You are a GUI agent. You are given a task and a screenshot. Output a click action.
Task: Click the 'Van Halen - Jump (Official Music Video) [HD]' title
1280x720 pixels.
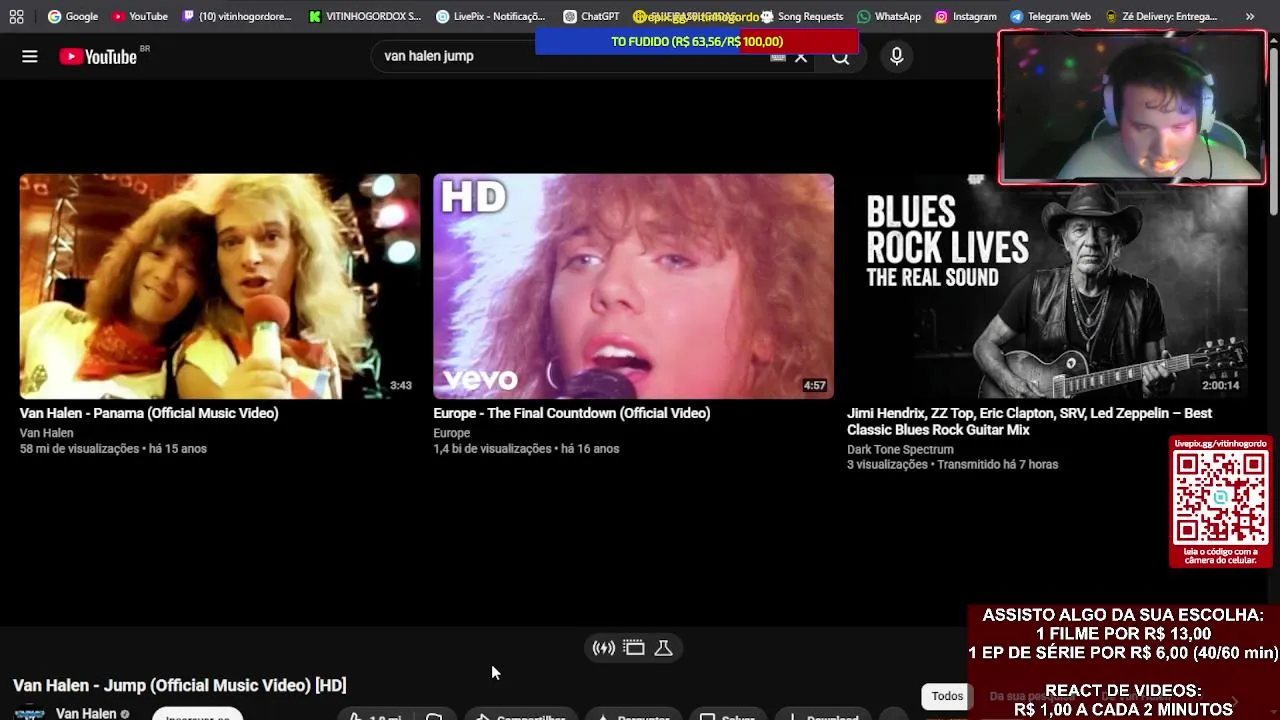pos(180,685)
